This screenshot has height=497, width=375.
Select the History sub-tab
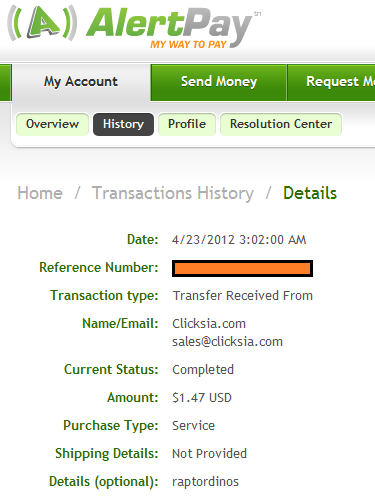click(123, 124)
